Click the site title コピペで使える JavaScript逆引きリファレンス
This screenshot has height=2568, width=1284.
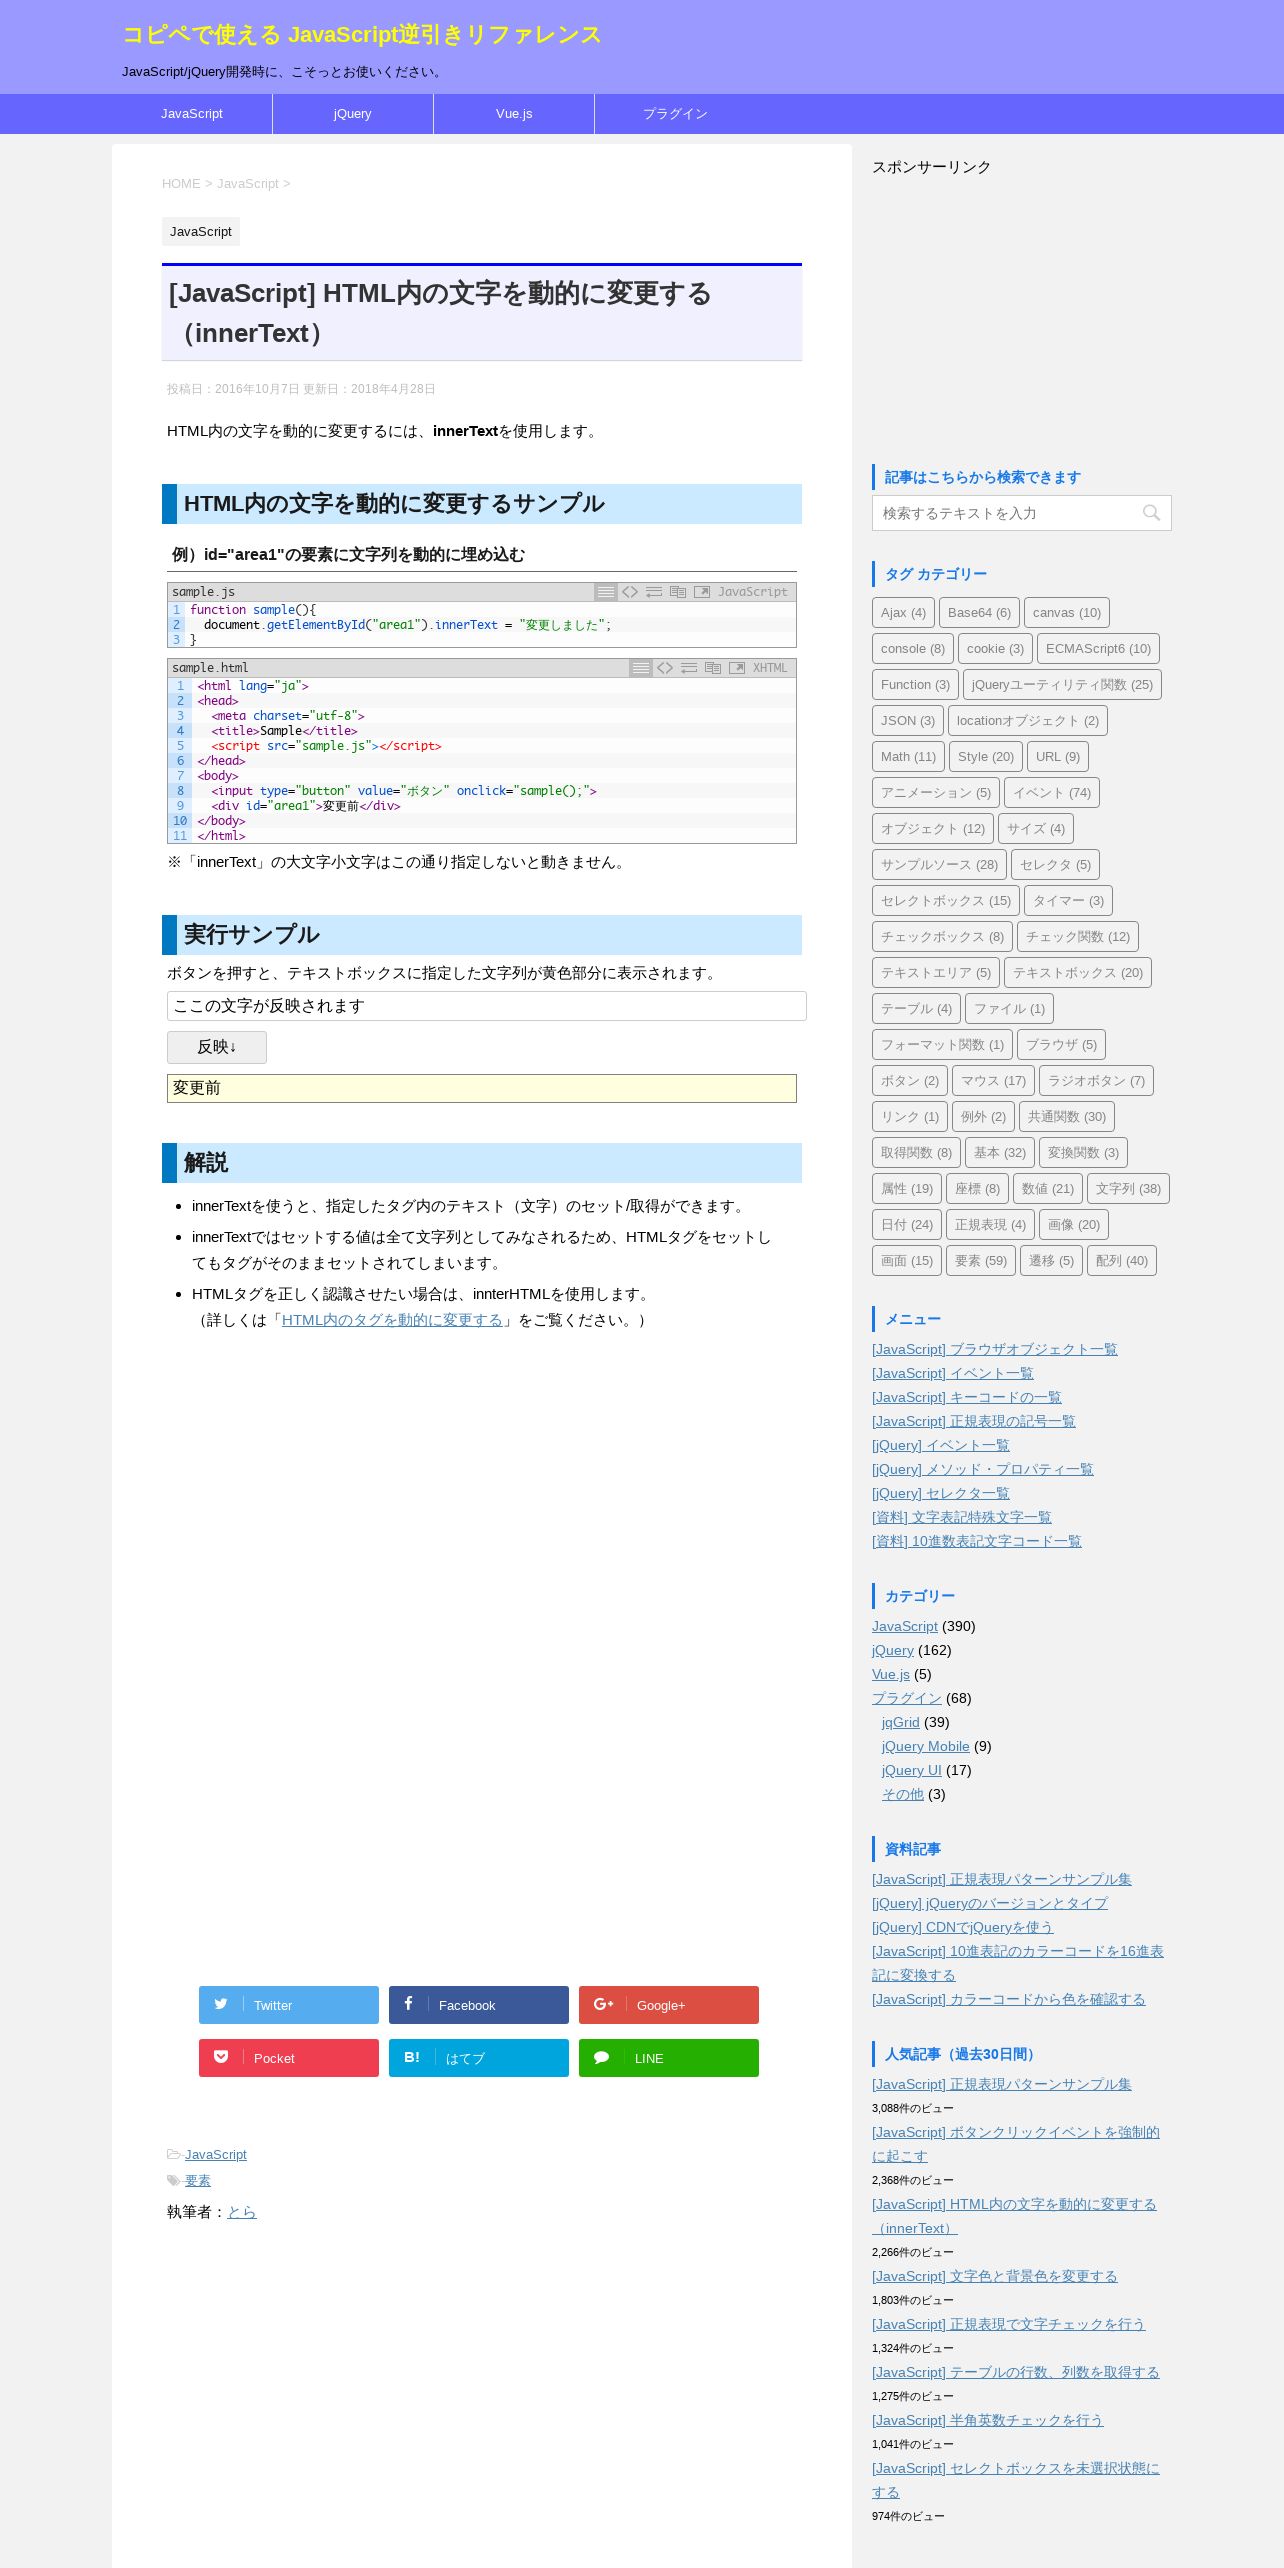coord(362,35)
